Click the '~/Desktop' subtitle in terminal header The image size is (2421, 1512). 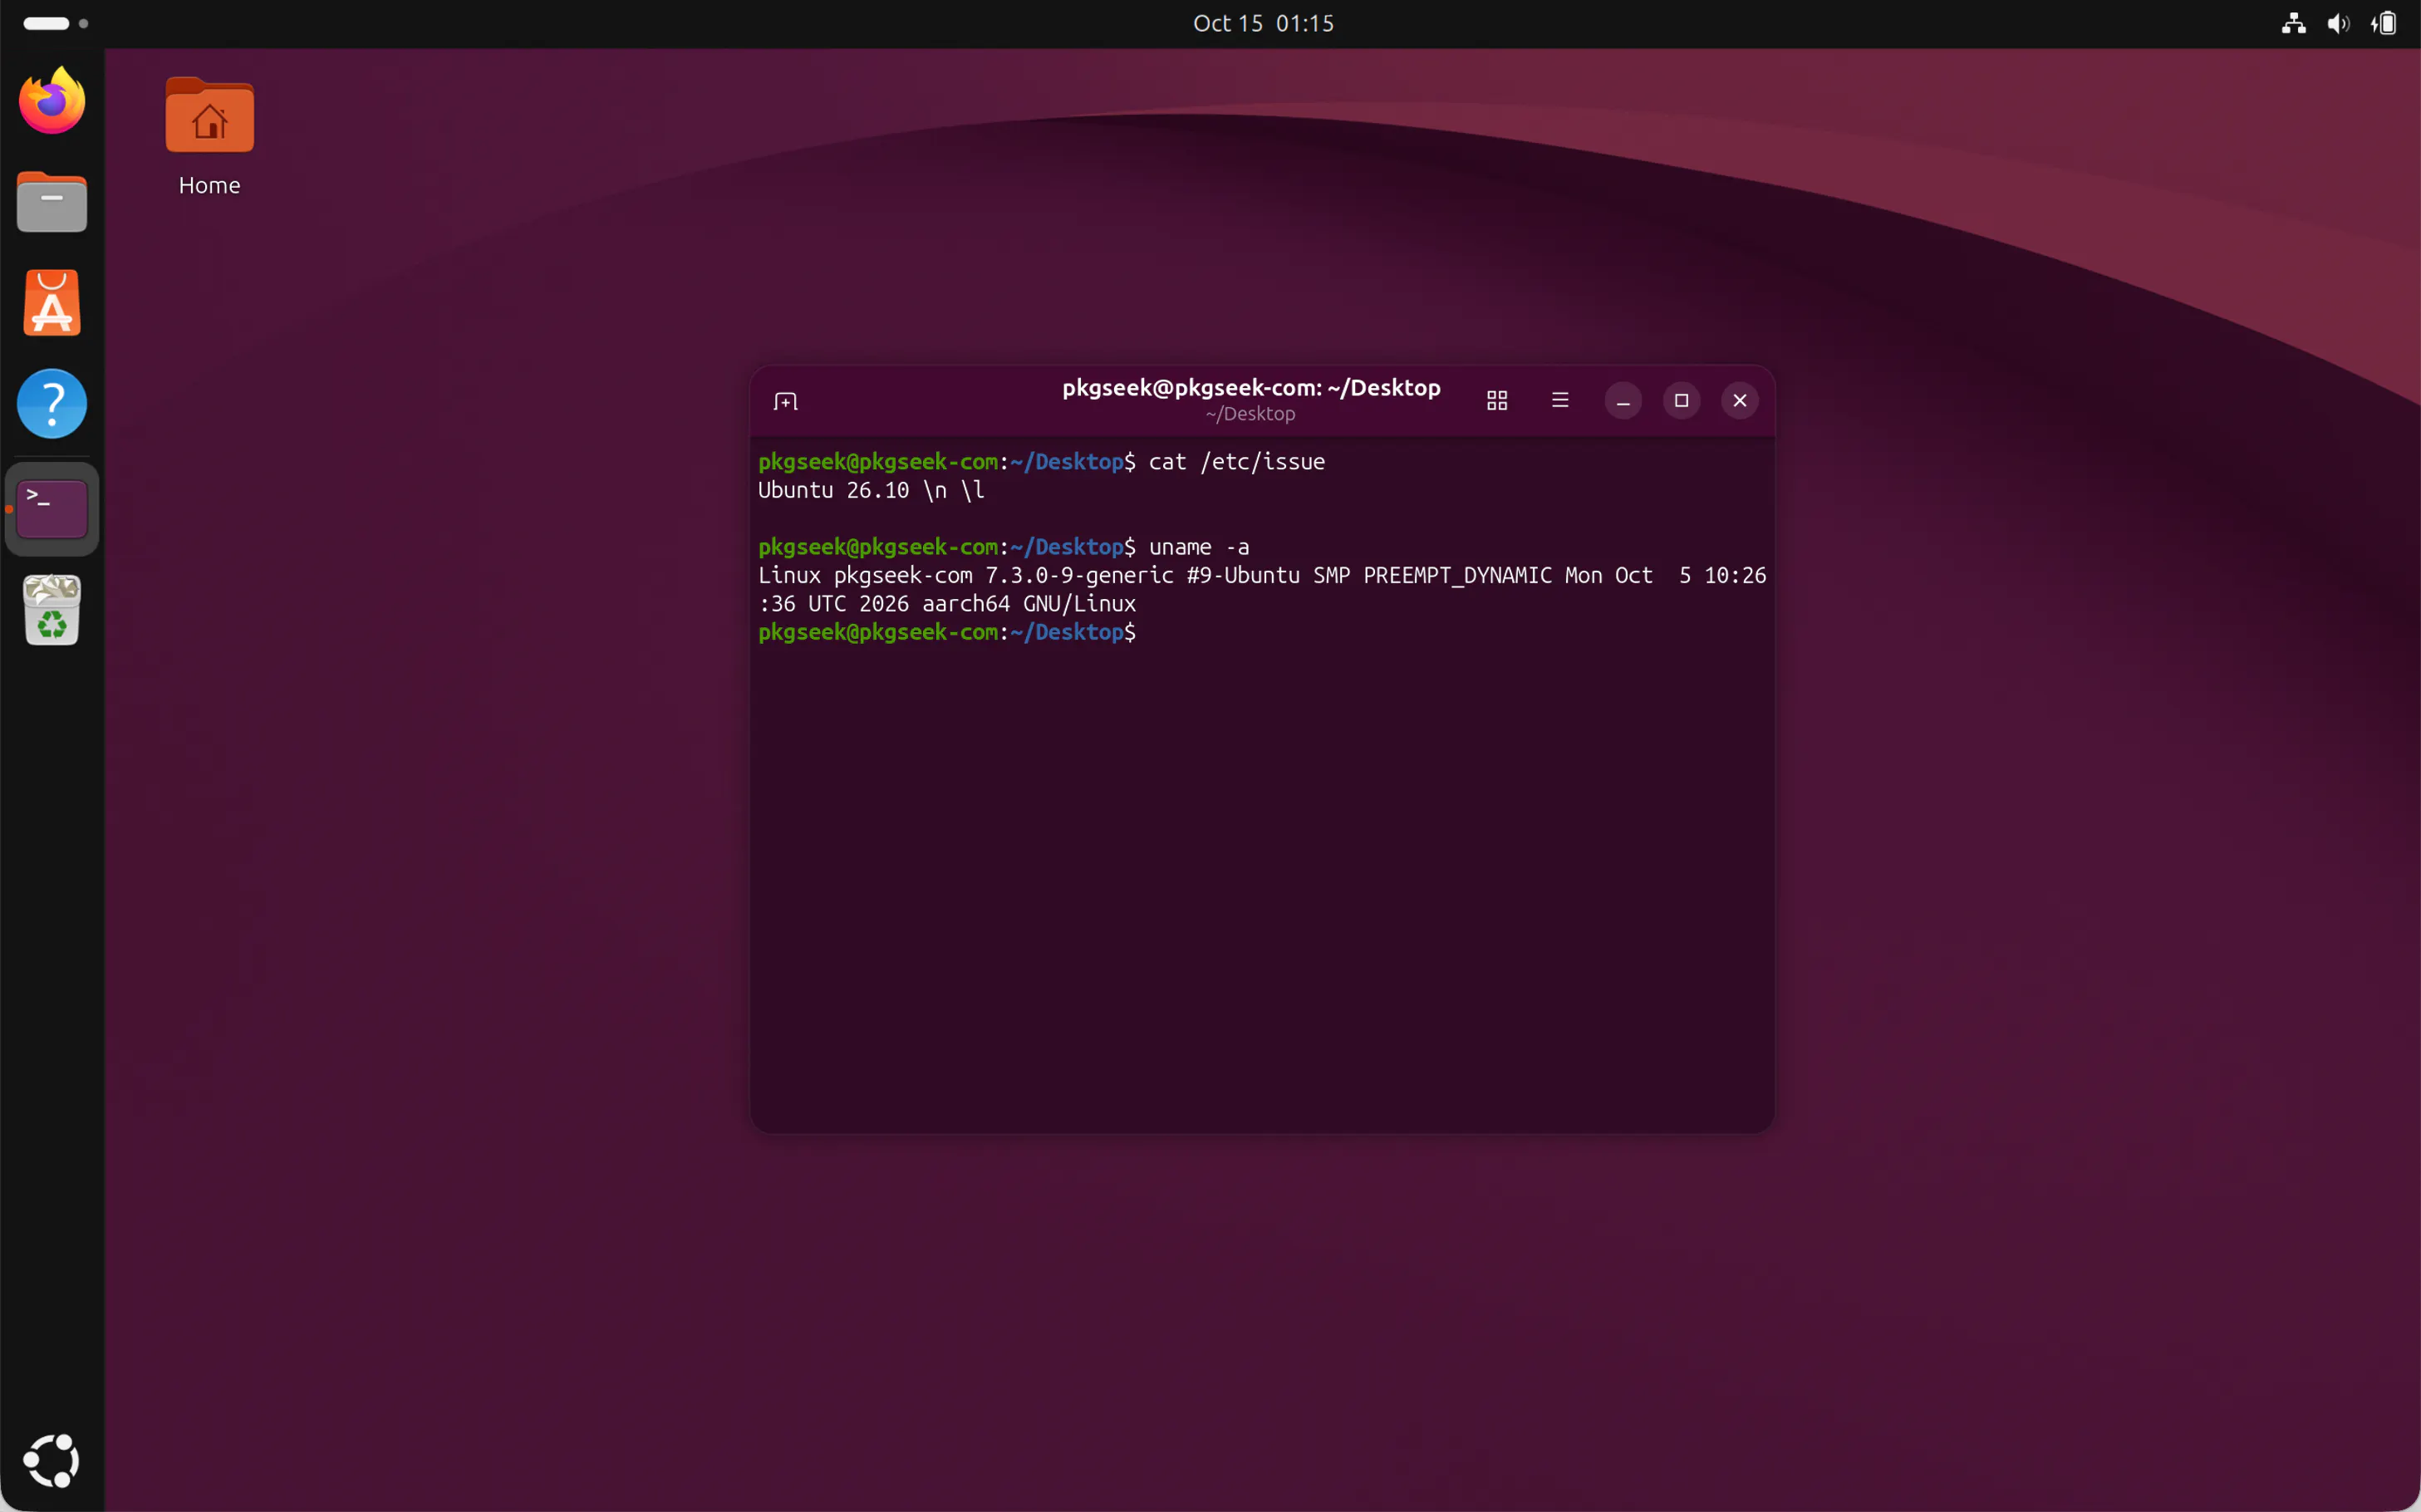click(x=1250, y=414)
